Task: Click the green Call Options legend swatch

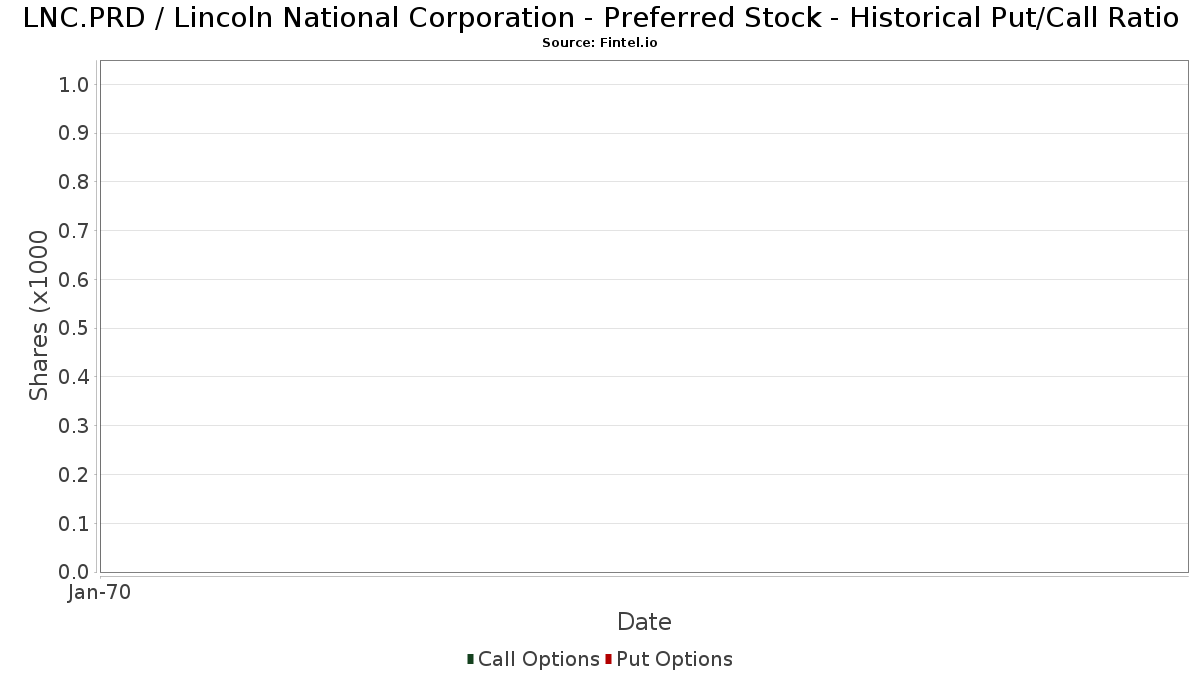Action: point(470,659)
